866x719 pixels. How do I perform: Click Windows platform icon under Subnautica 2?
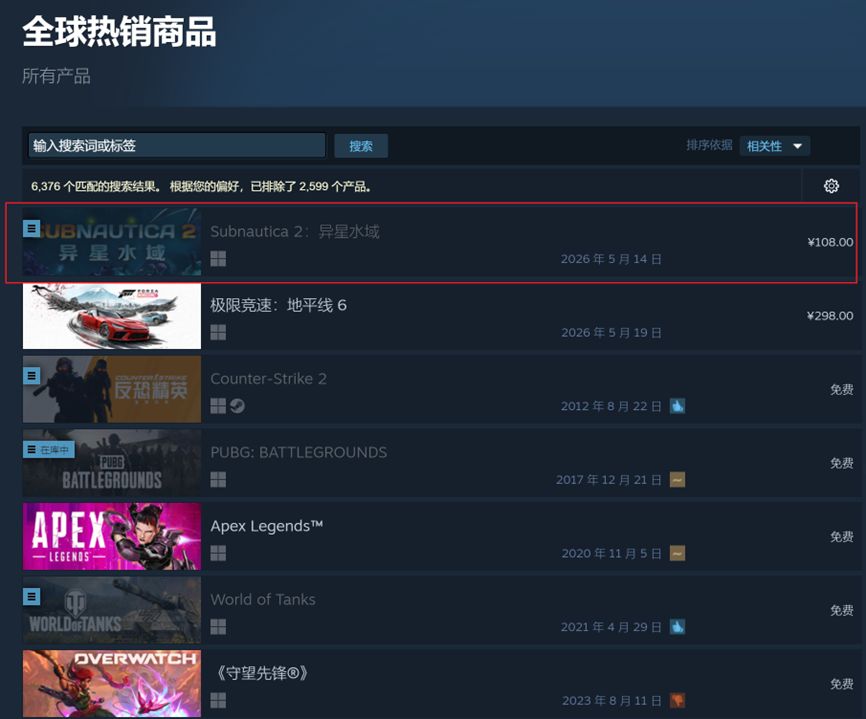(x=218, y=258)
